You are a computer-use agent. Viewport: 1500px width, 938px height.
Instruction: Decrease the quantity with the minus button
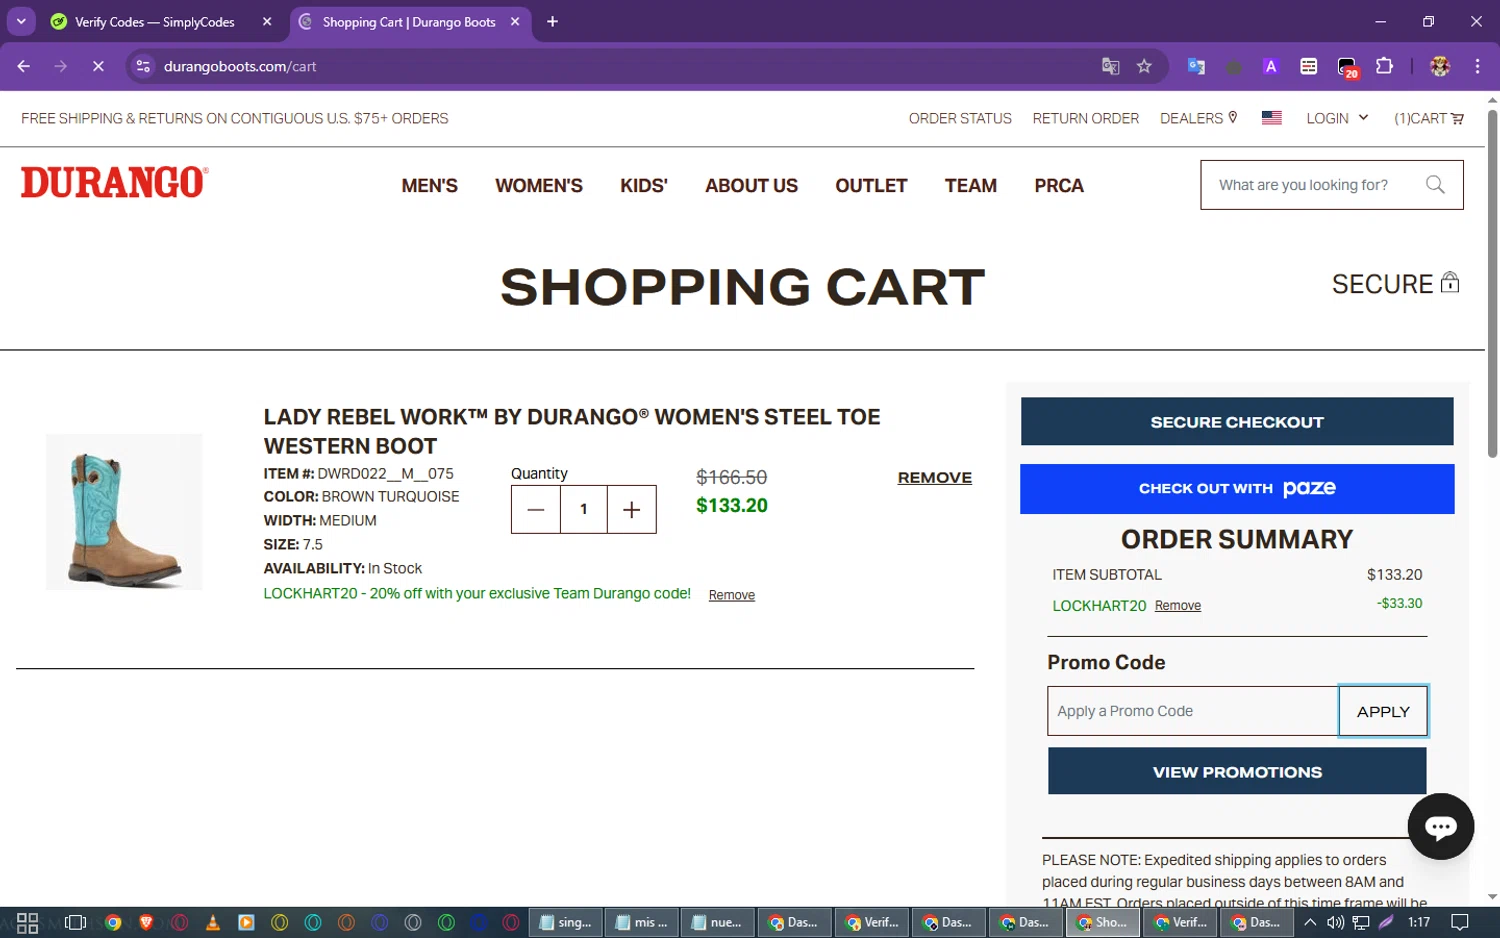(x=536, y=510)
